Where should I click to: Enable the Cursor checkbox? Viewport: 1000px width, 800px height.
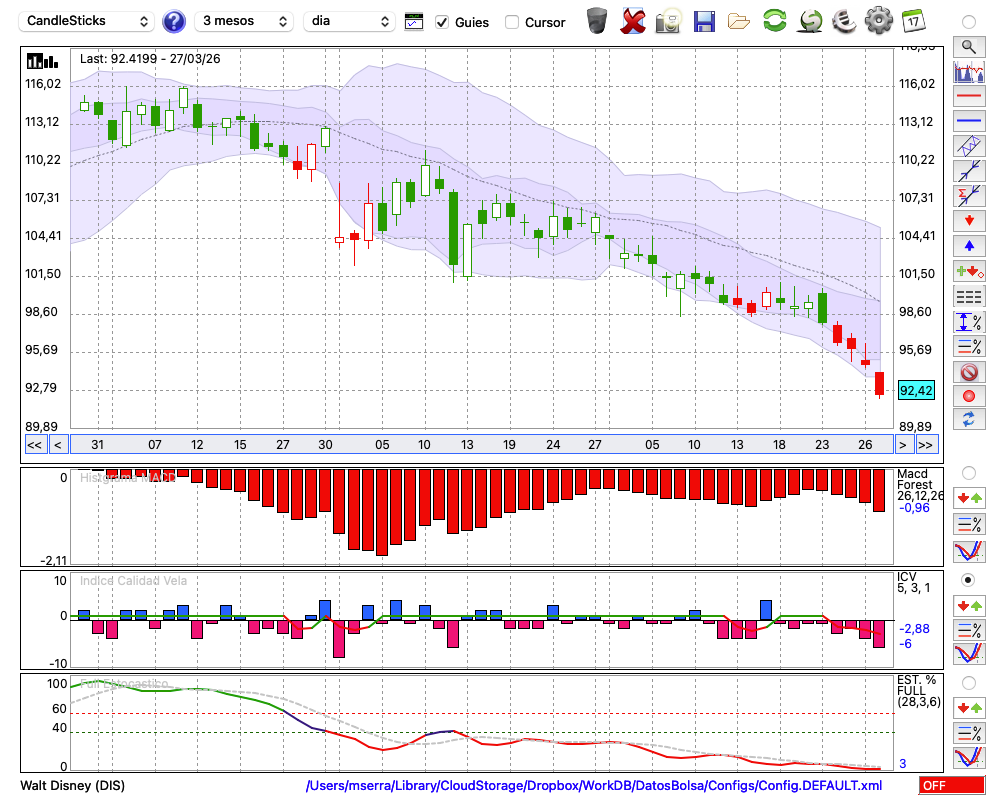[x=512, y=22]
